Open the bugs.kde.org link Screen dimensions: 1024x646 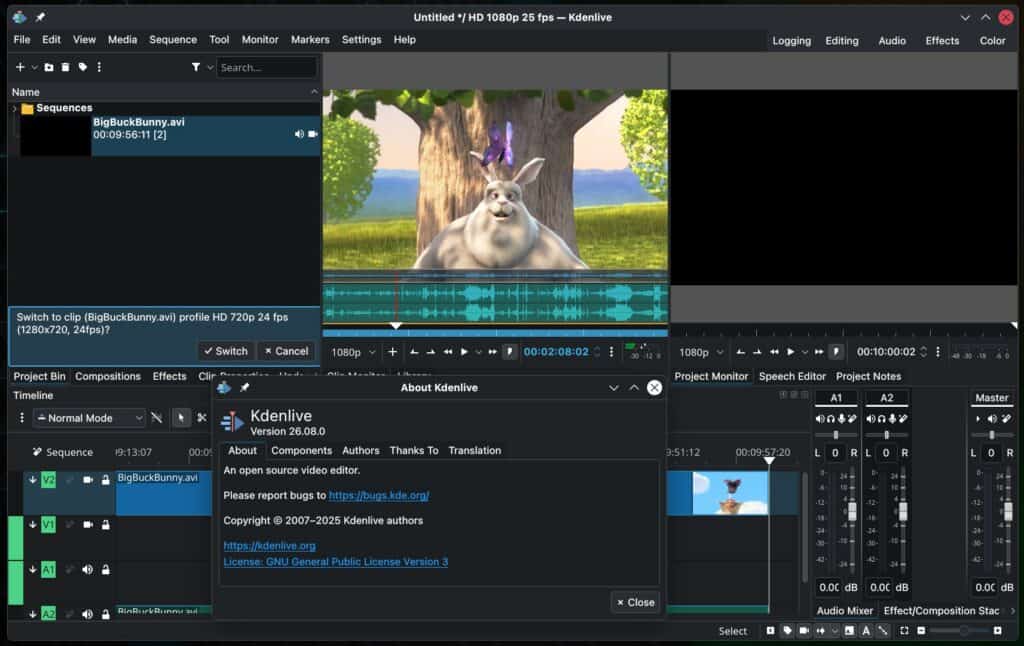pos(379,495)
